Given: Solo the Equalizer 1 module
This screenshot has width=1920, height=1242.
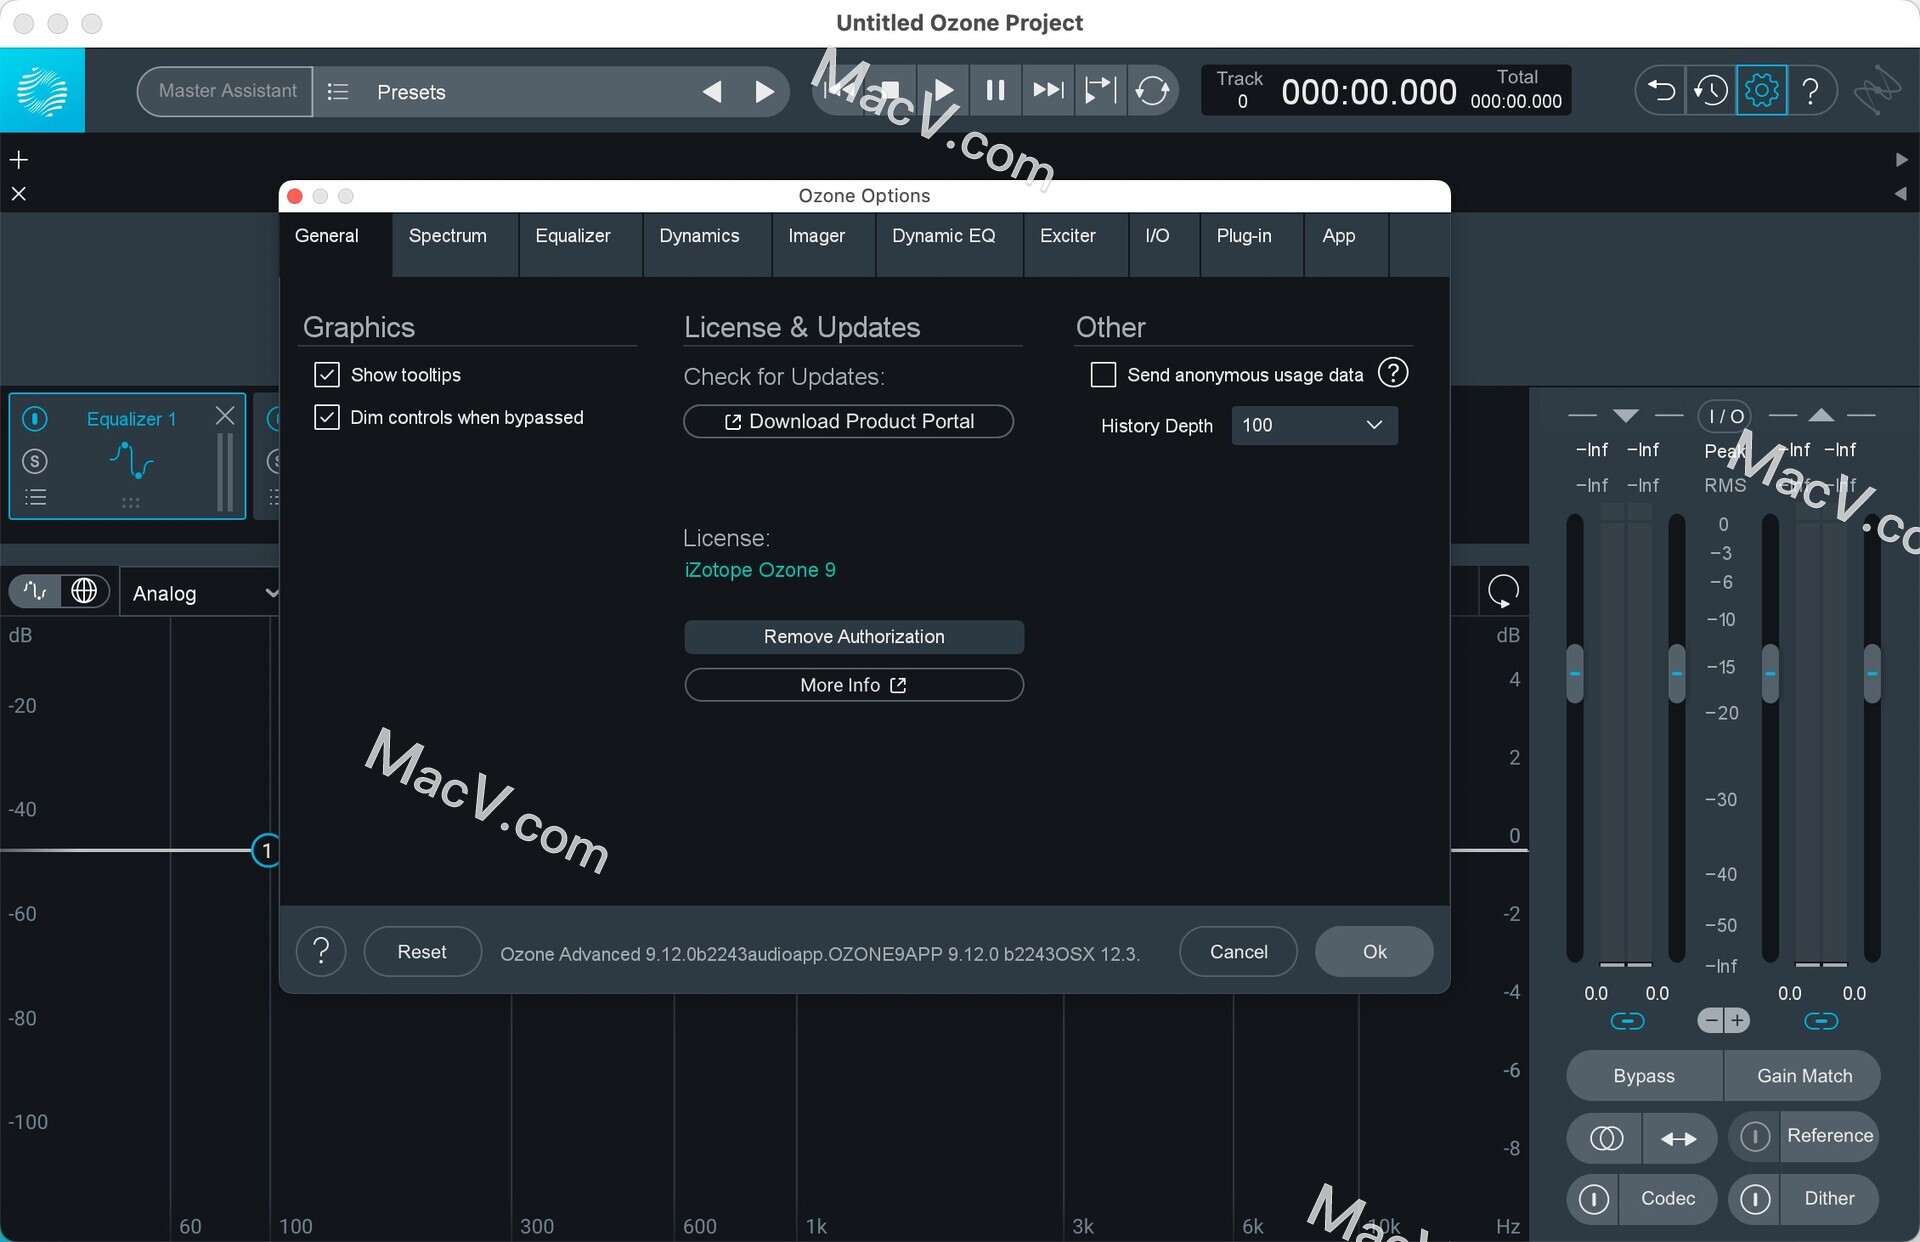Looking at the screenshot, I should click(35, 461).
